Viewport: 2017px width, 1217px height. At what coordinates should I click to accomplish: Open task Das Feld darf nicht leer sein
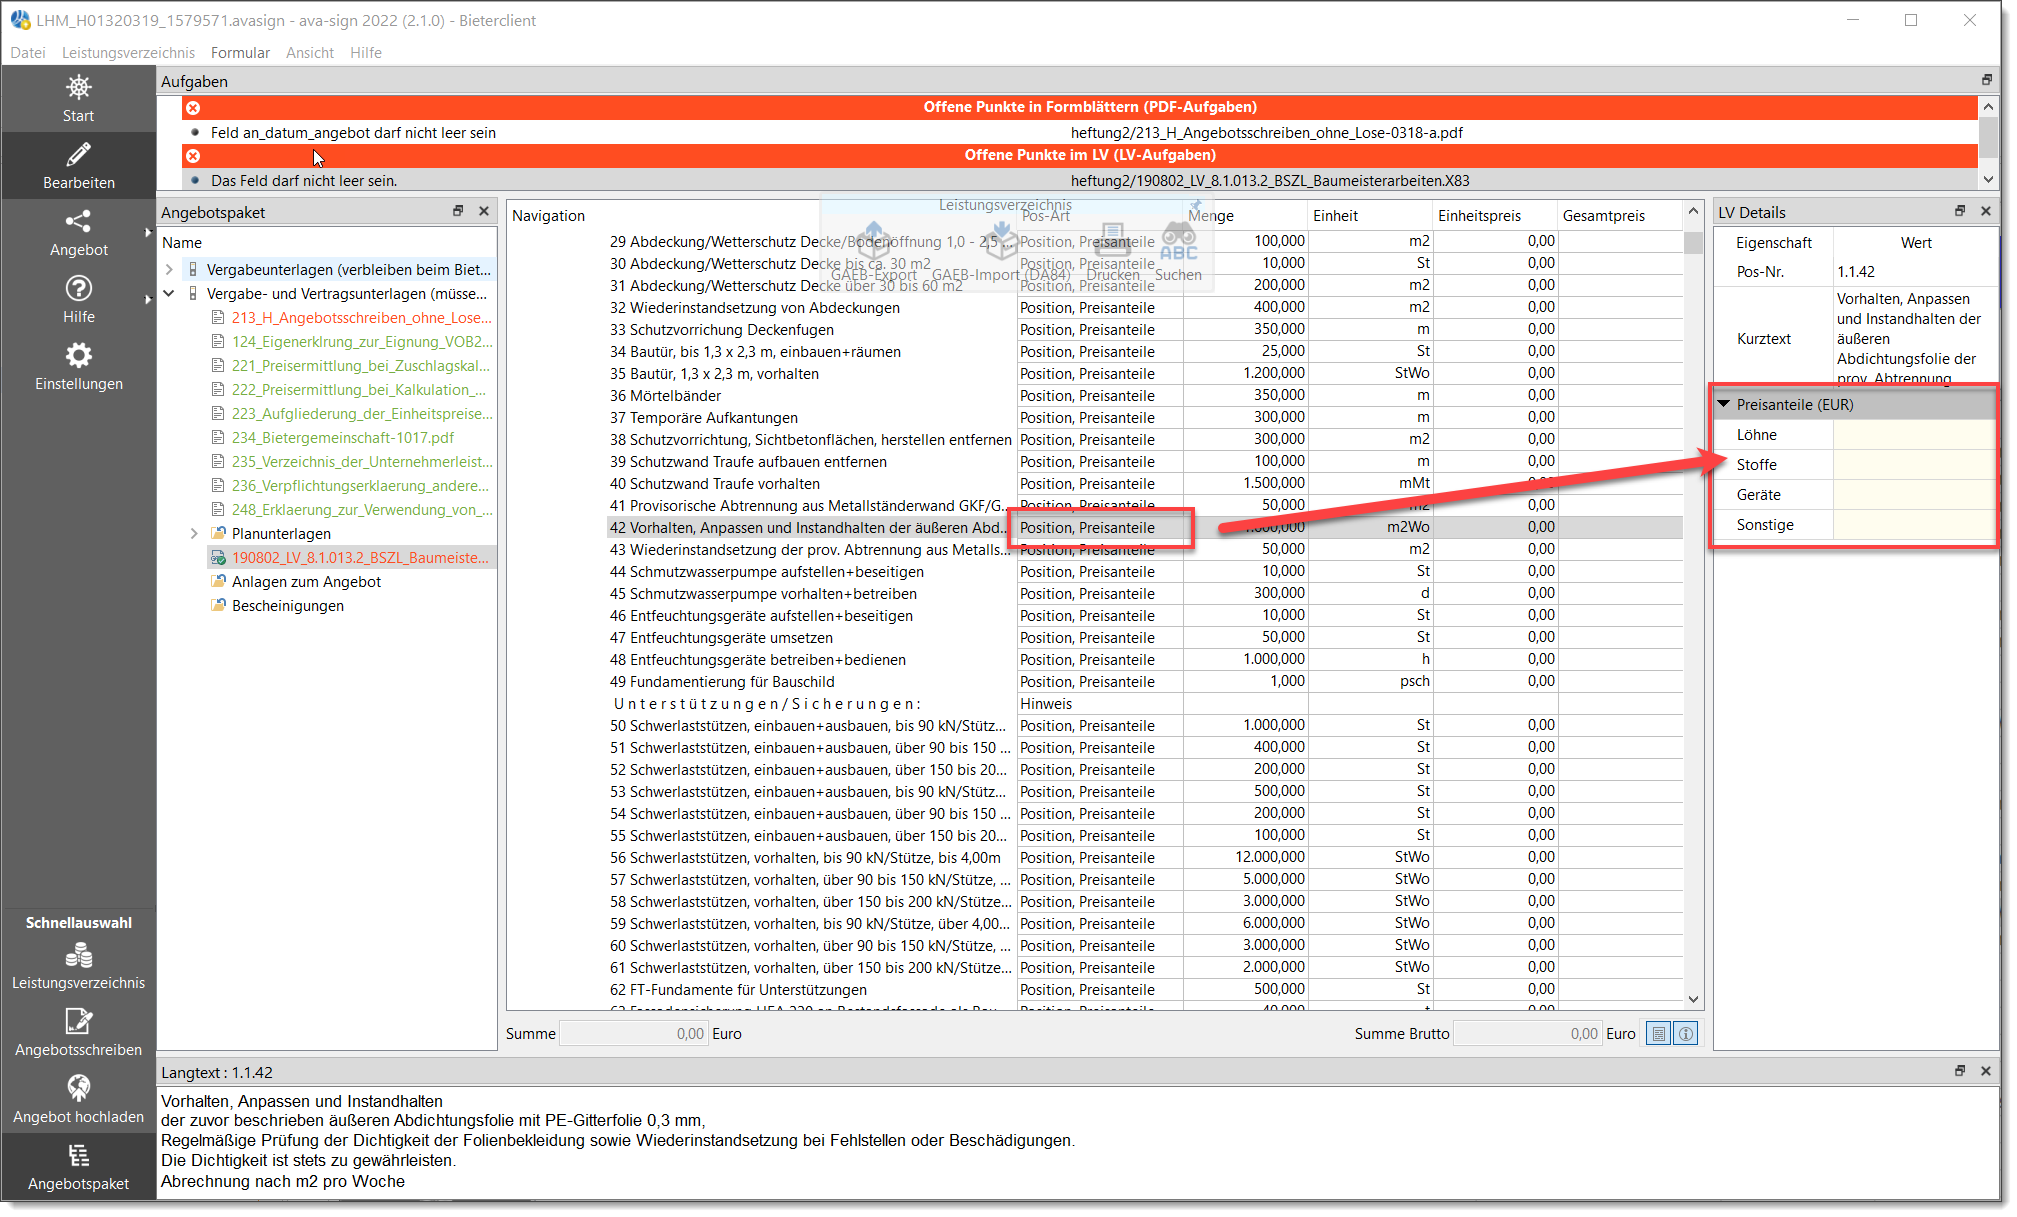click(x=1079, y=181)
